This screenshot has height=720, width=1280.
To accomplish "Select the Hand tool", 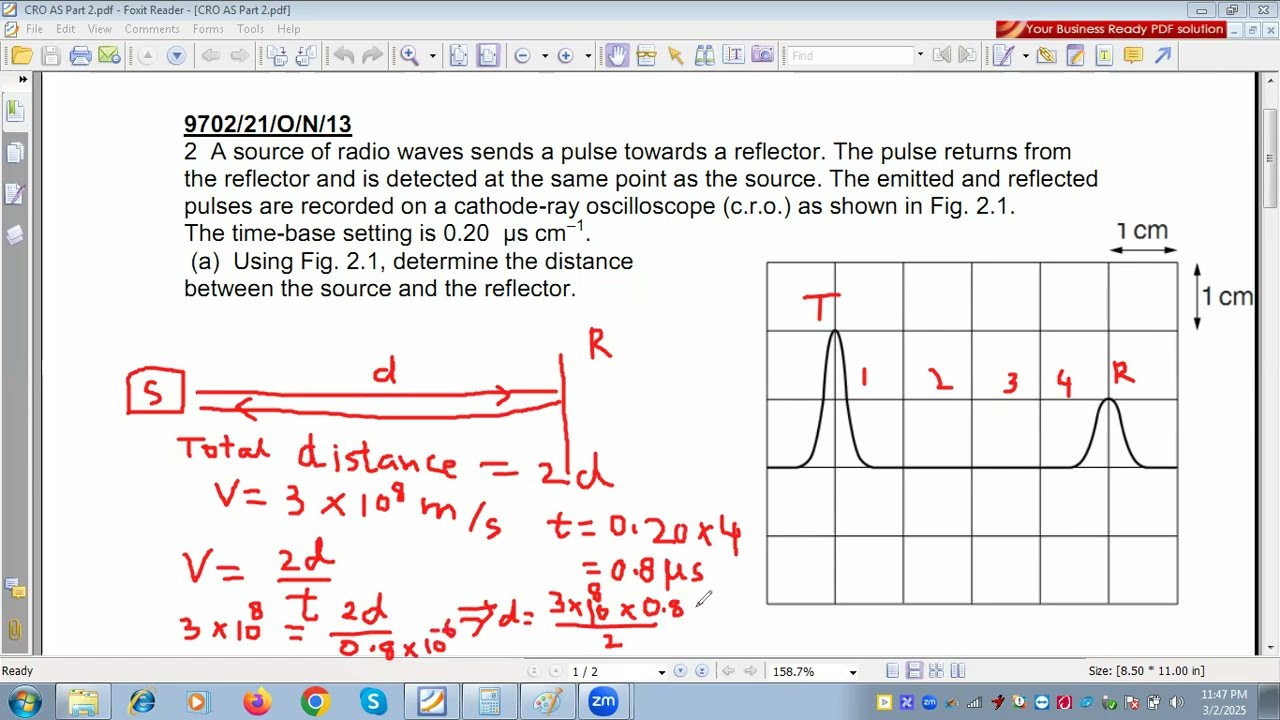I will coord(617,56).
